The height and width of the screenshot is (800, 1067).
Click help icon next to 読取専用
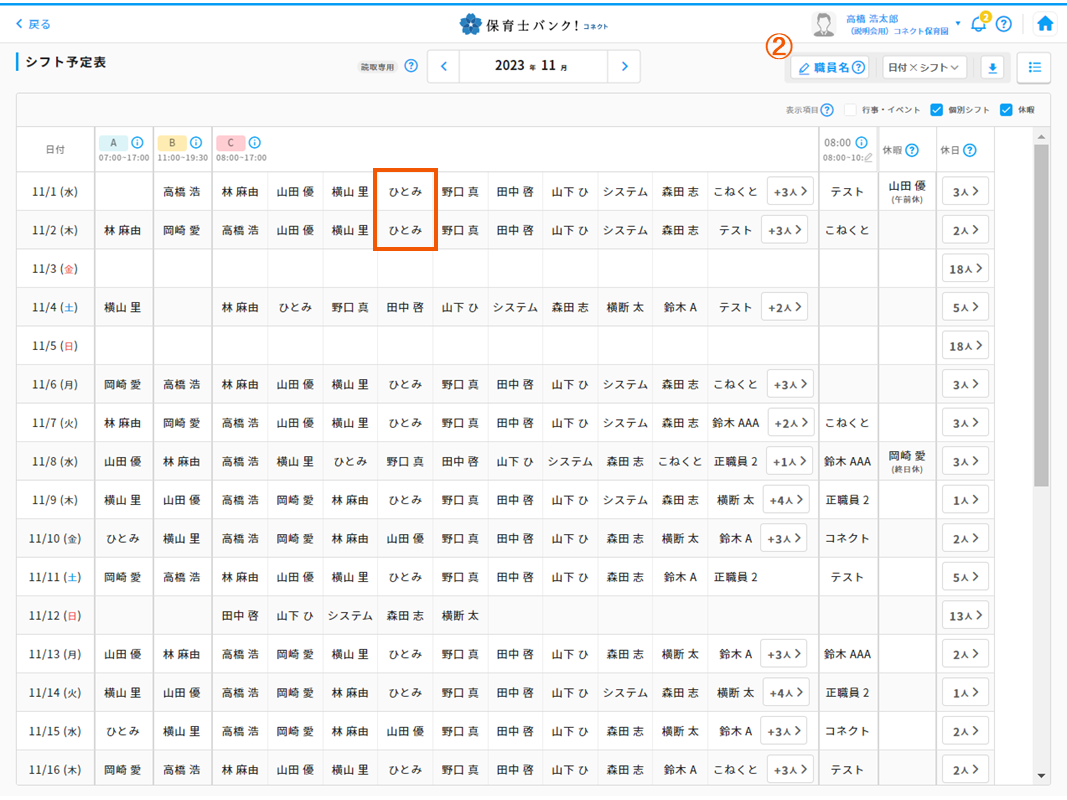[411, 67]
